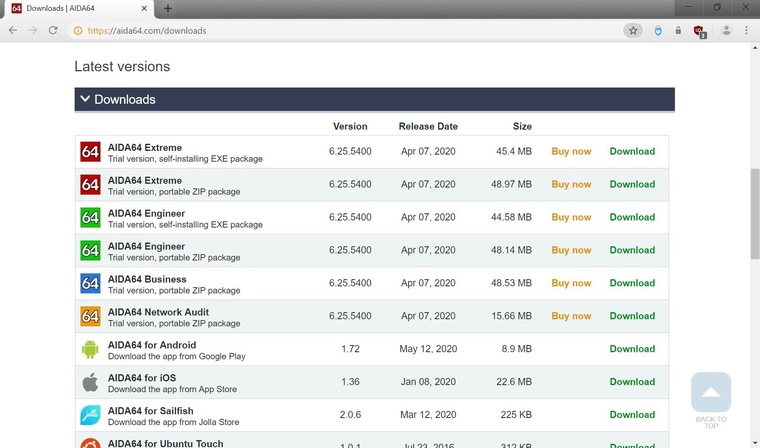
Task: Buy now AIDA64 Network Audit edition
Action: click(571, 316)
